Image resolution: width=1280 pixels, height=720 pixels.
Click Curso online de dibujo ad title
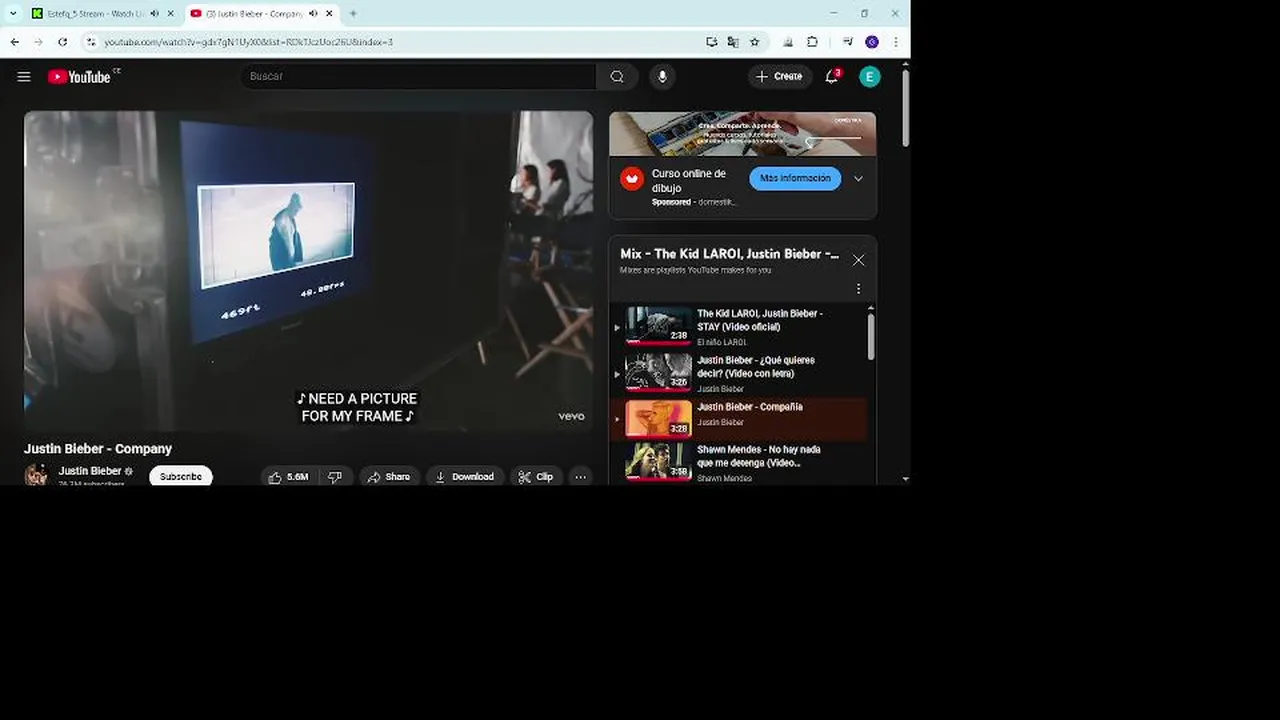tap(689, 180)
